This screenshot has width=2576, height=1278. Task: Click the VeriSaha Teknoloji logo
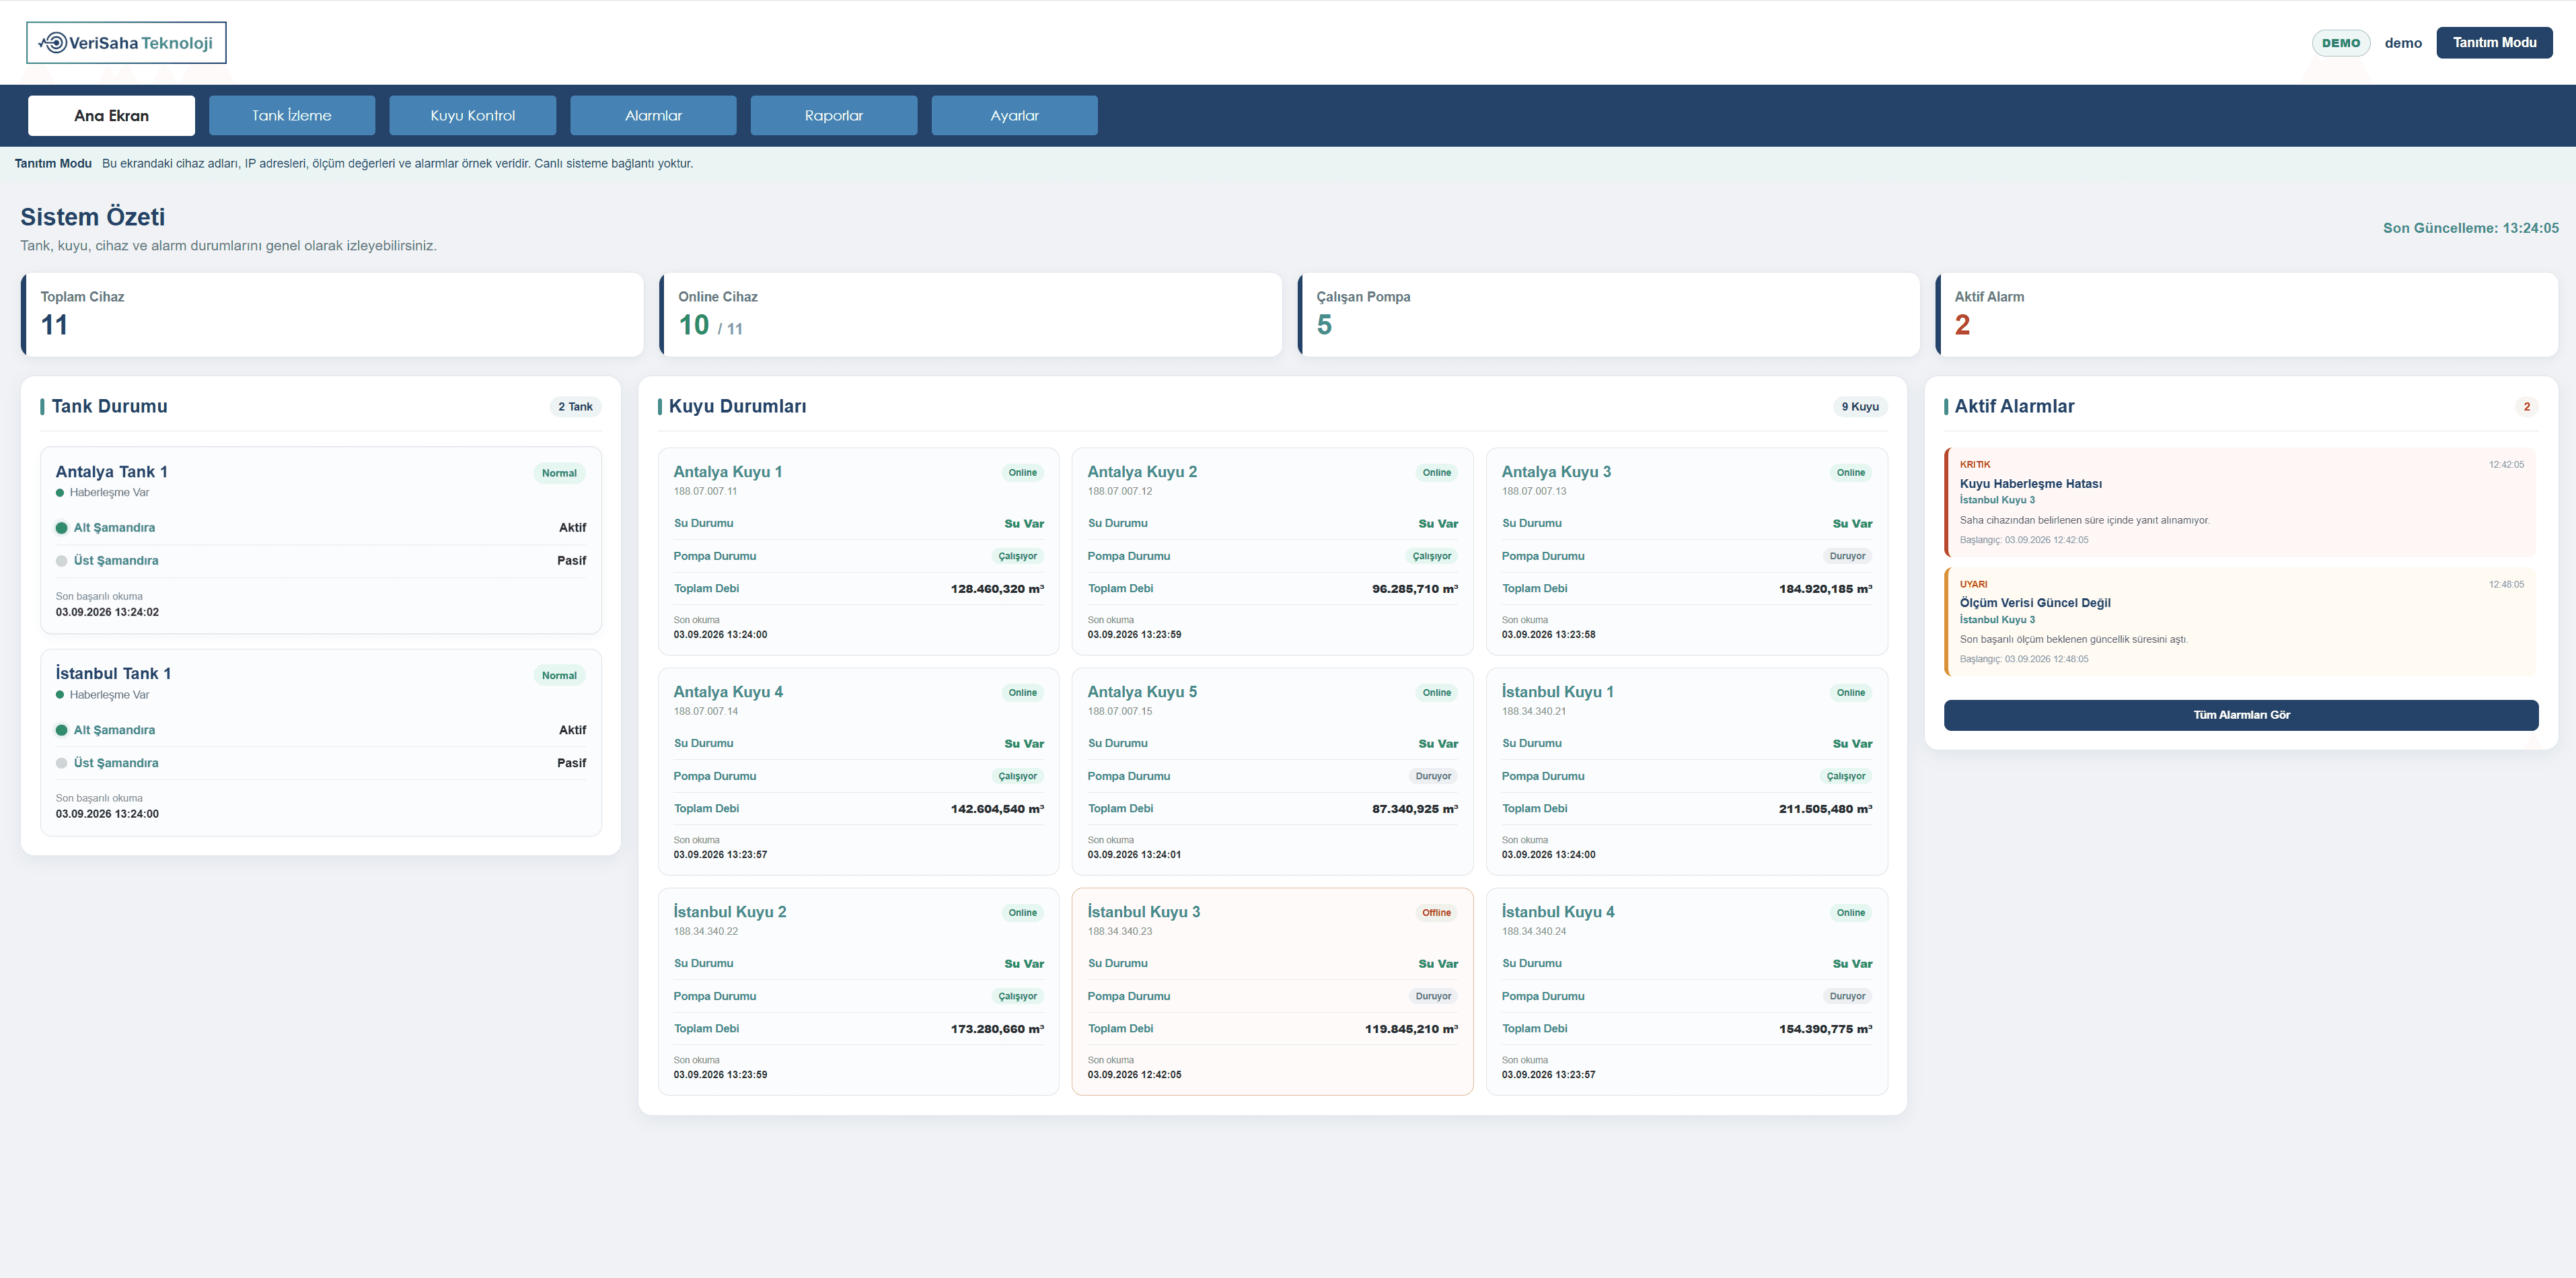[x=126, y=43]
